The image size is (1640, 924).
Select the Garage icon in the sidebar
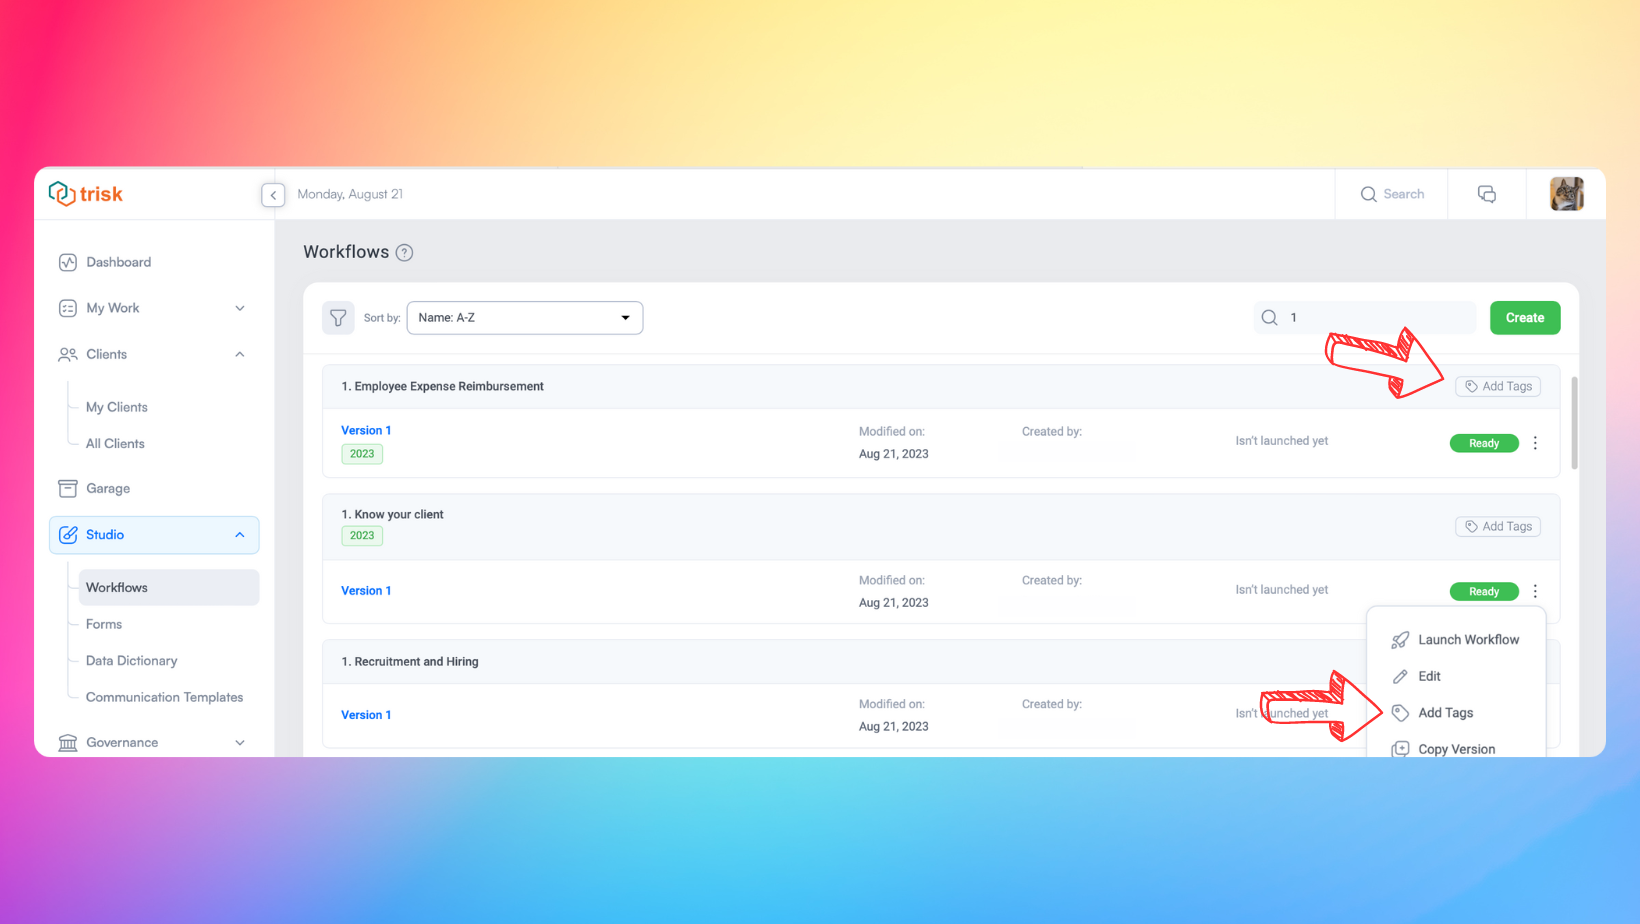(x=68, y=488)
